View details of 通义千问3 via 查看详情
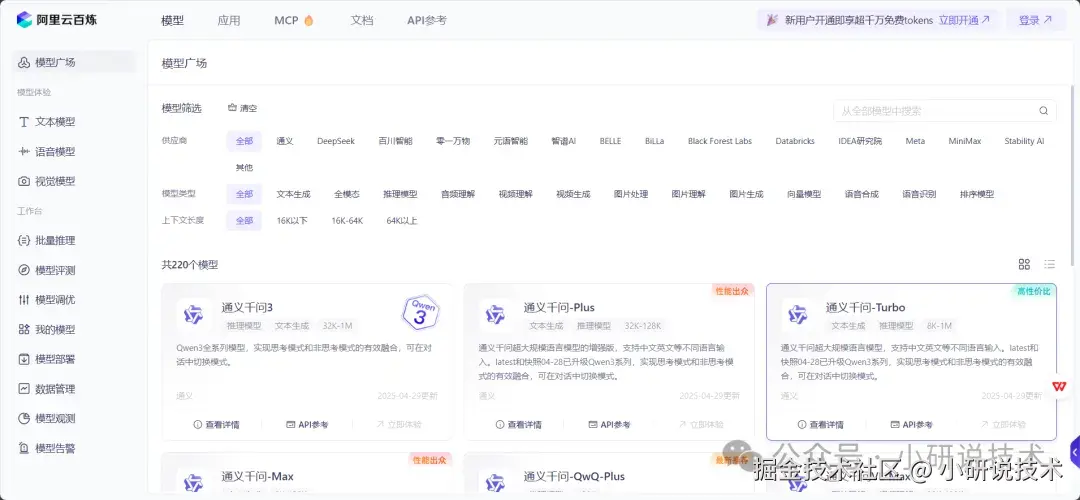Image resolution: width=1080 pixels, height=500 pixels. tap(216, 424)
